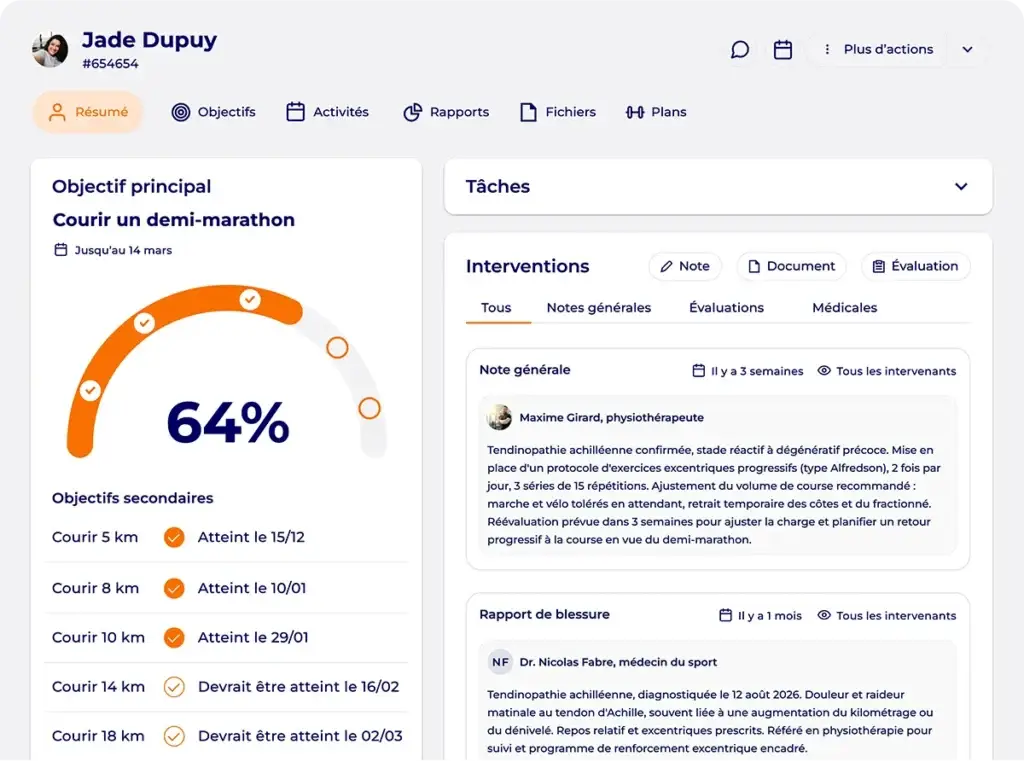Click the Fichiers document icon
The height and width of the screenshot is (762, 1024).
tap(528, 112)
